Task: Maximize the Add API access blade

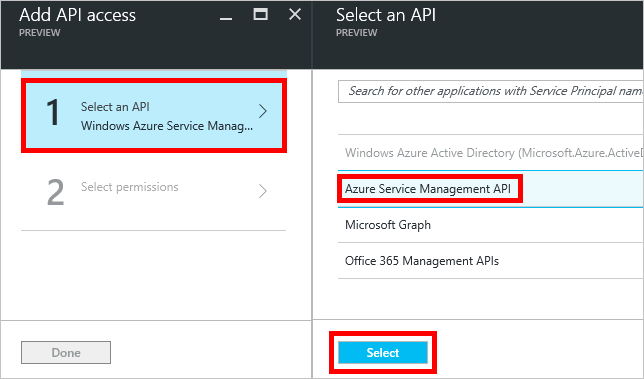Action: click(260, 15)
